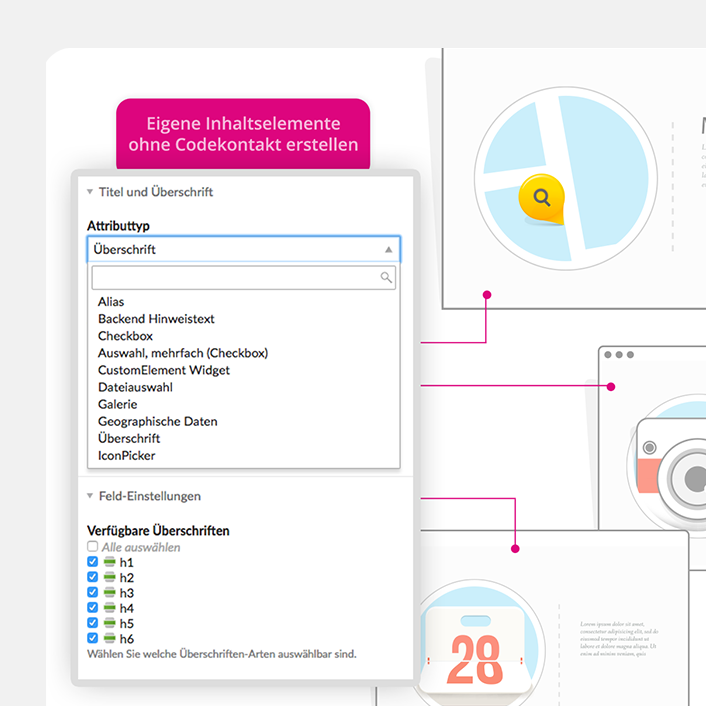Close the Attributtyp dropdown via arrow

389,249
